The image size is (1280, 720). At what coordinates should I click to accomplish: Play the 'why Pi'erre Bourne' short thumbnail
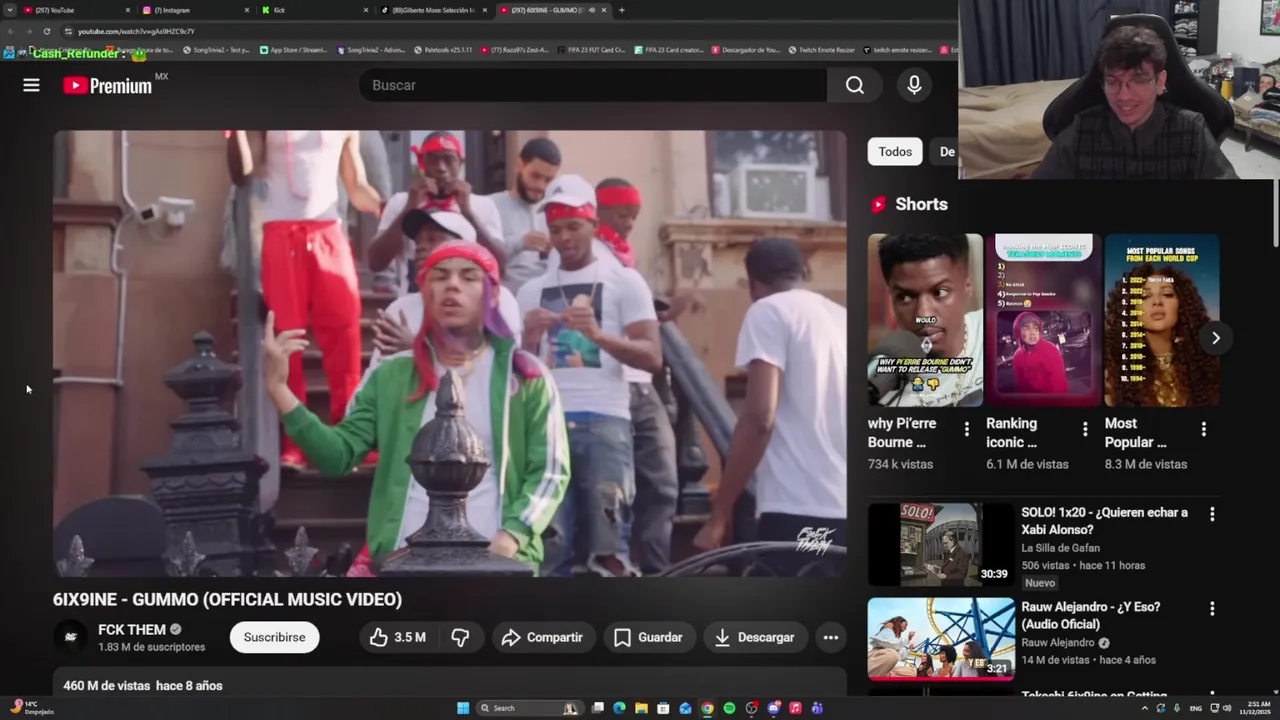925,320
